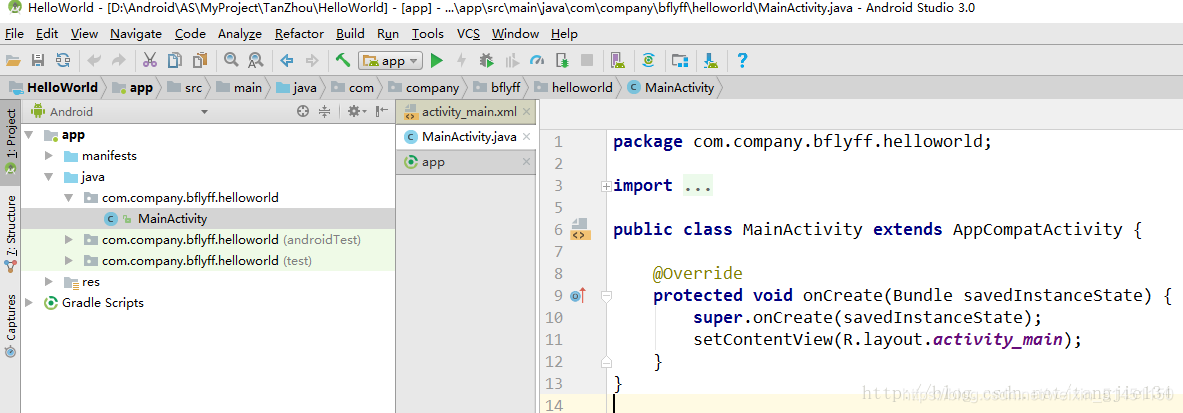Click the Save All floppy icon

tap(38, 60)
